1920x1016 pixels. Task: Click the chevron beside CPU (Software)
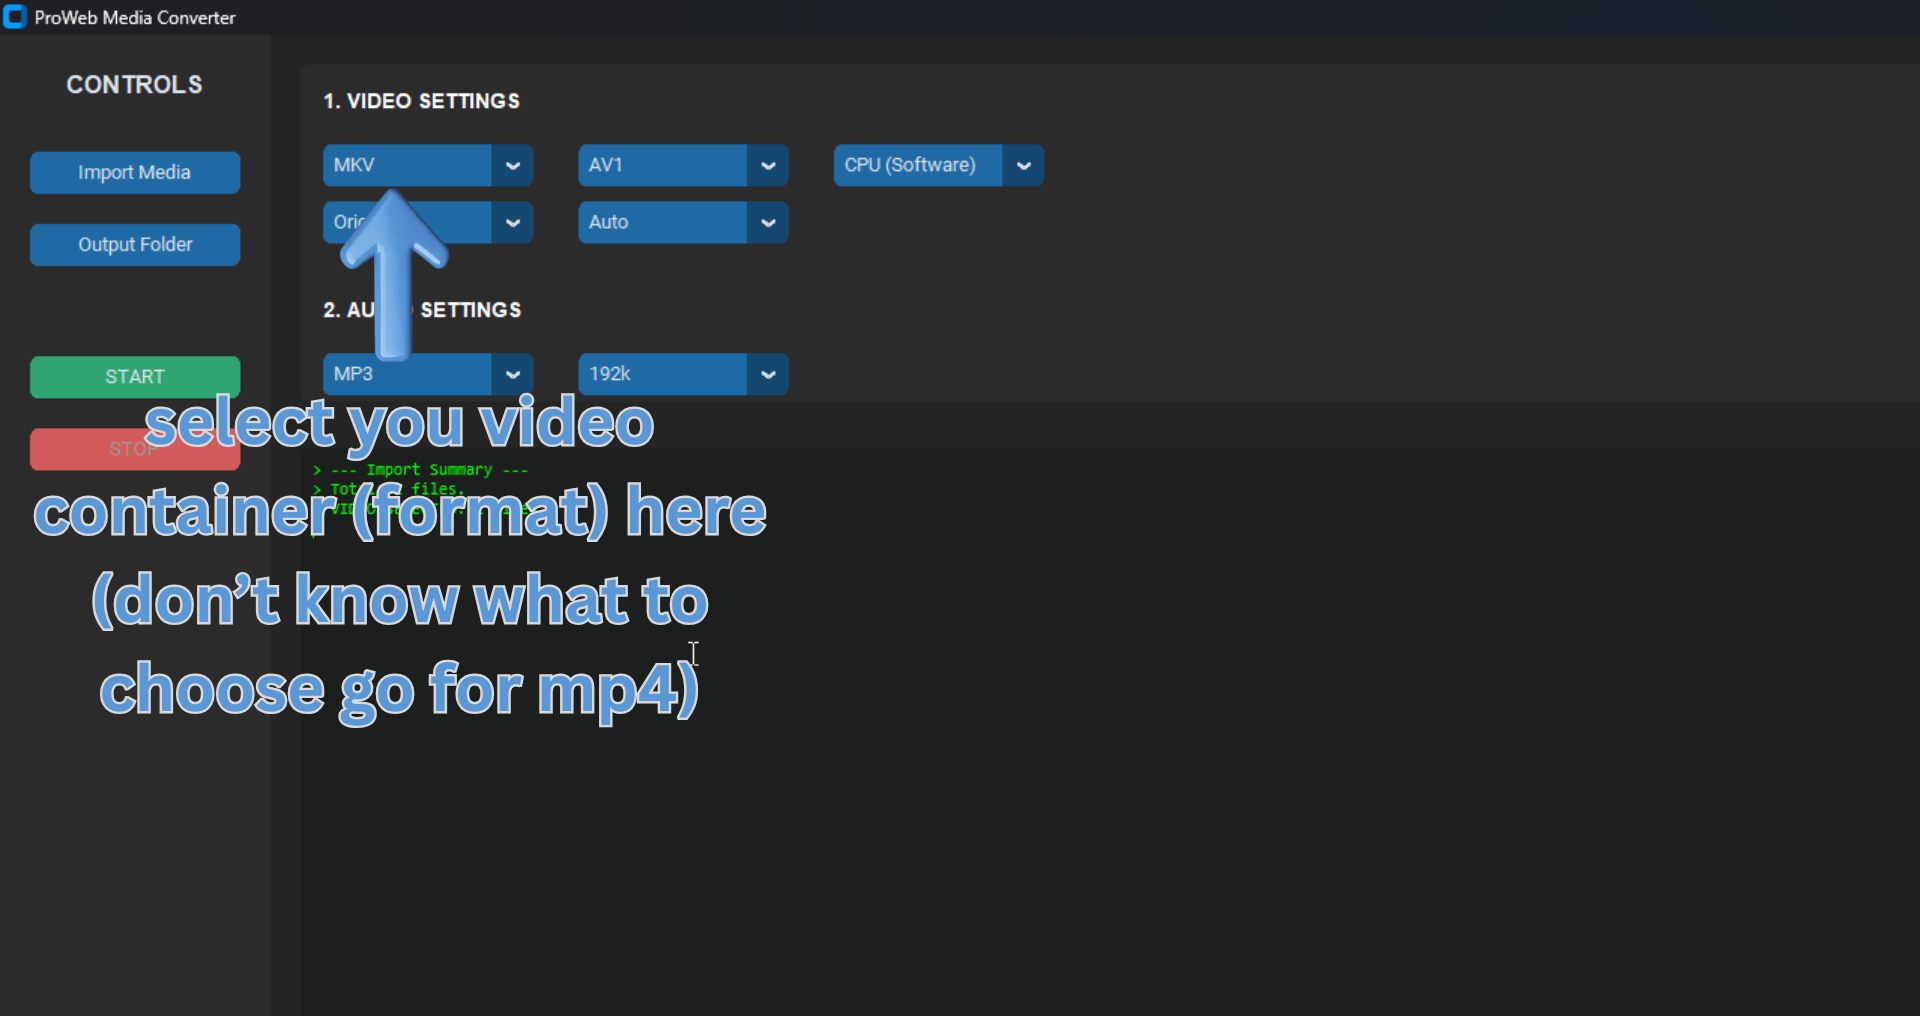tap(1023, 165)
